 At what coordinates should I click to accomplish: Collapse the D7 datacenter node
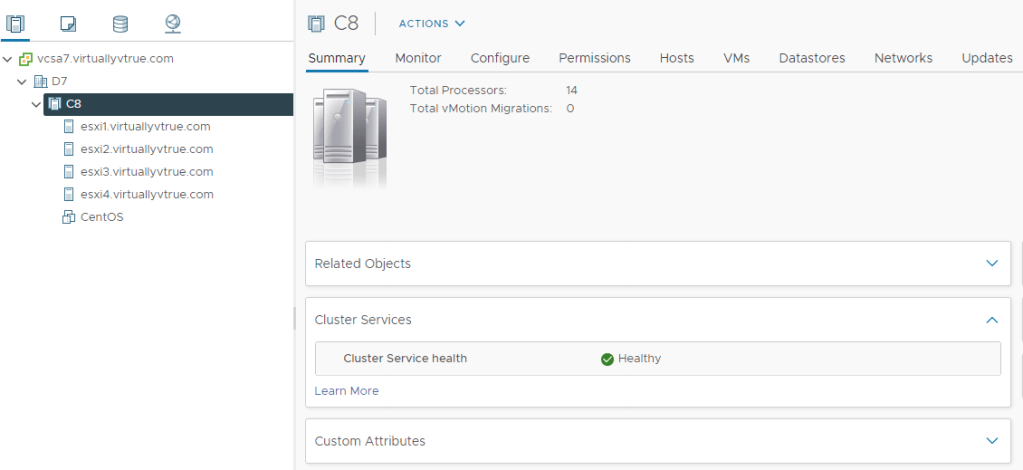pos(22,81)
